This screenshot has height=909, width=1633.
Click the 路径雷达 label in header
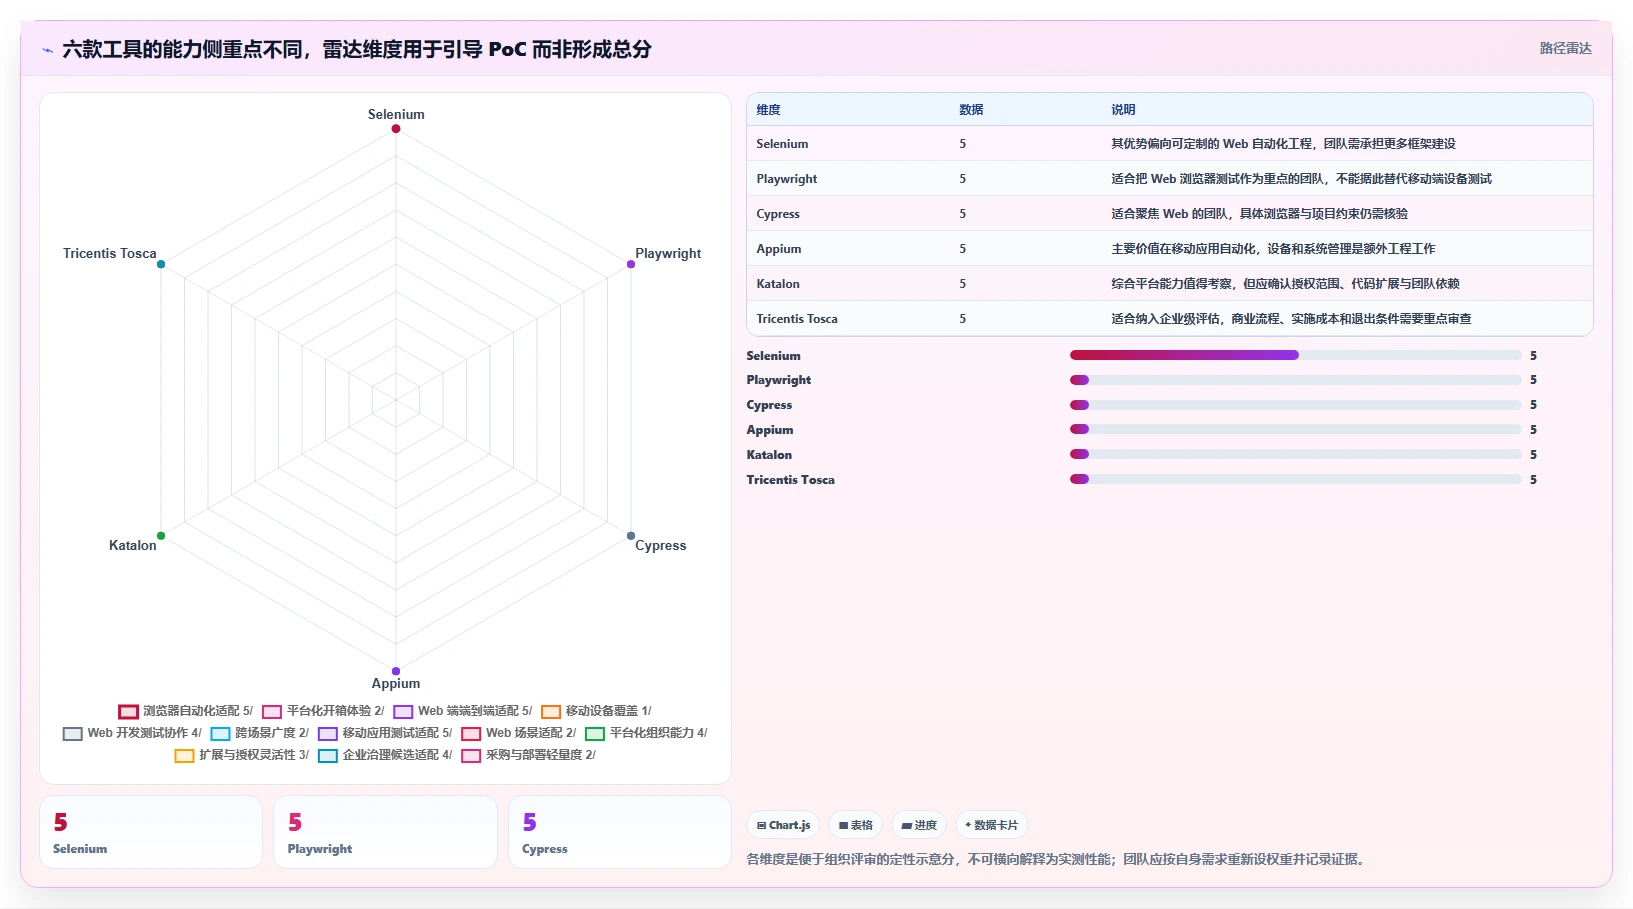pos(1565,48)
